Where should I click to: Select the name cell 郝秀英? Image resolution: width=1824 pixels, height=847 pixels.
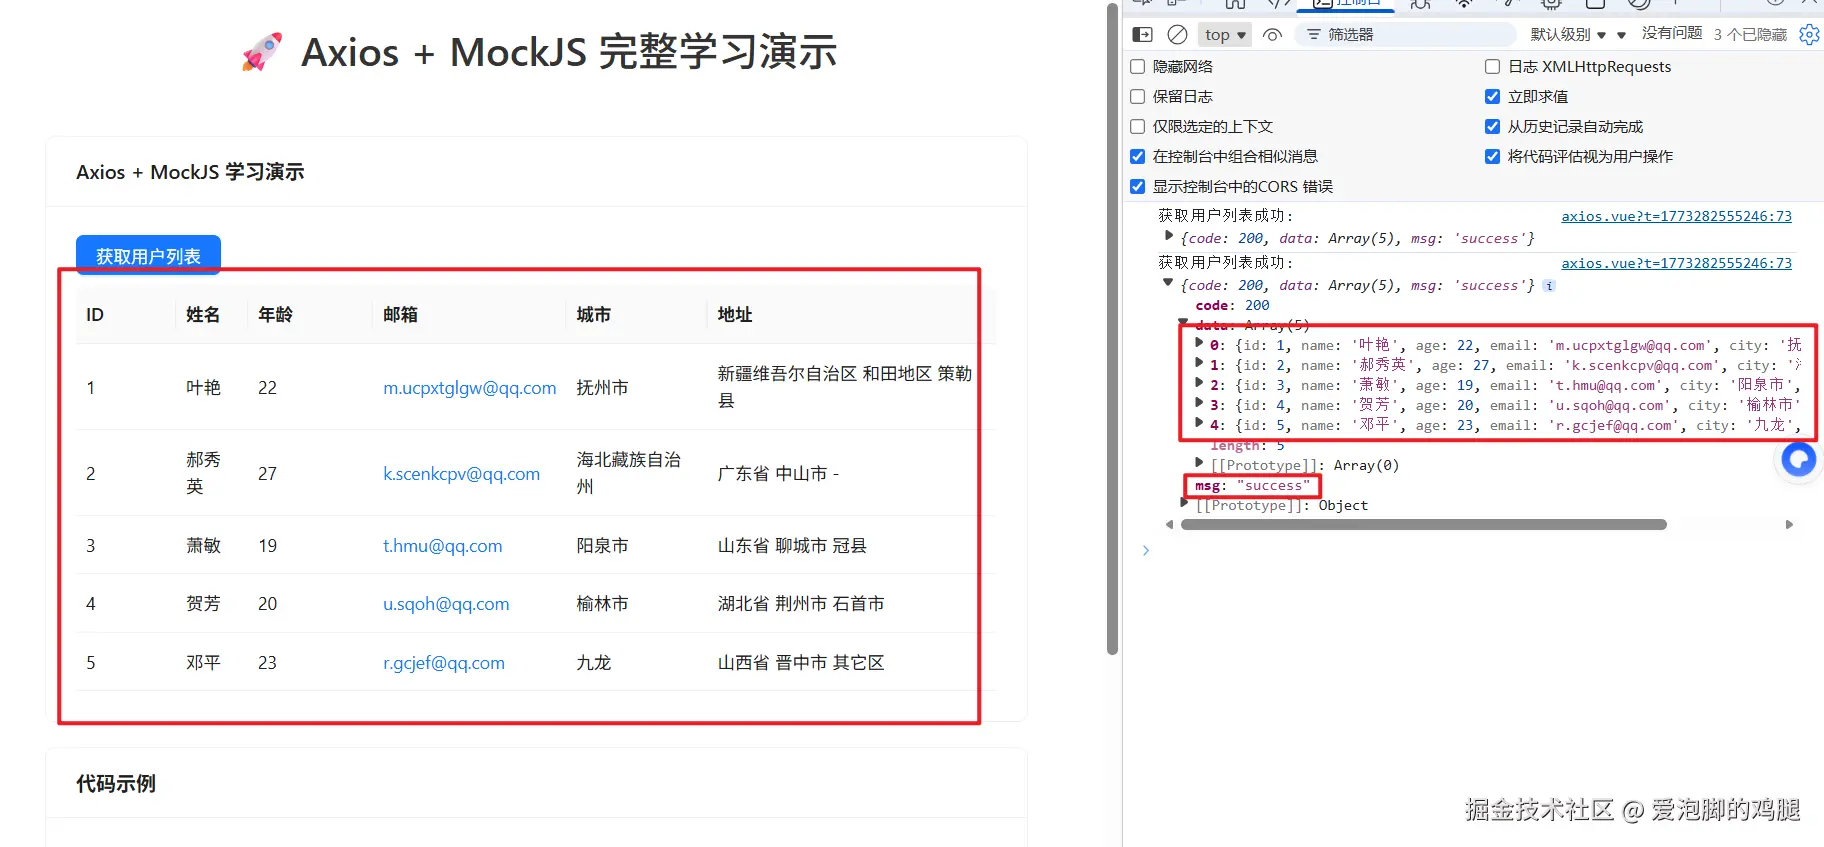coord(203,473)
